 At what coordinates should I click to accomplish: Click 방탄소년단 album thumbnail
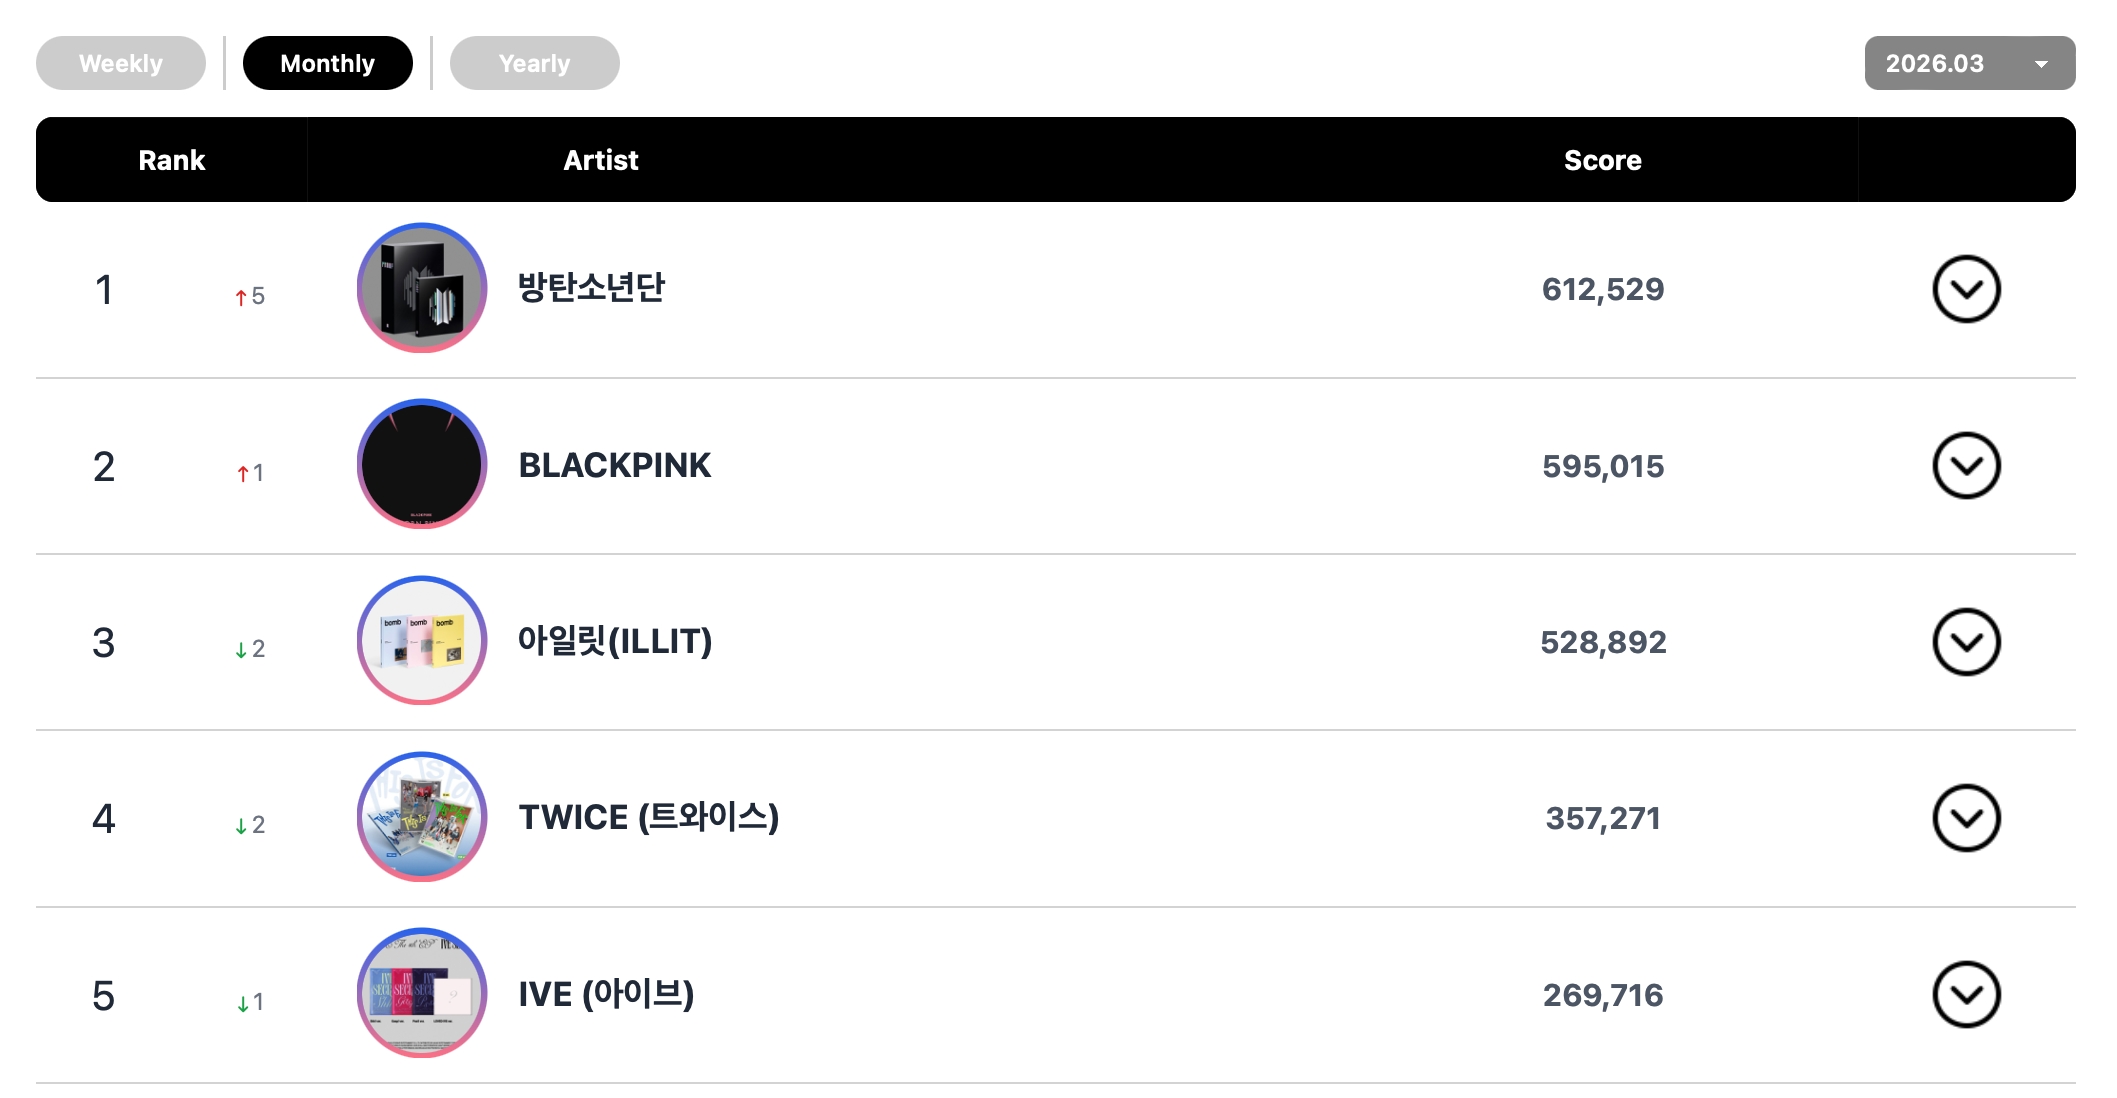[421, 288]
